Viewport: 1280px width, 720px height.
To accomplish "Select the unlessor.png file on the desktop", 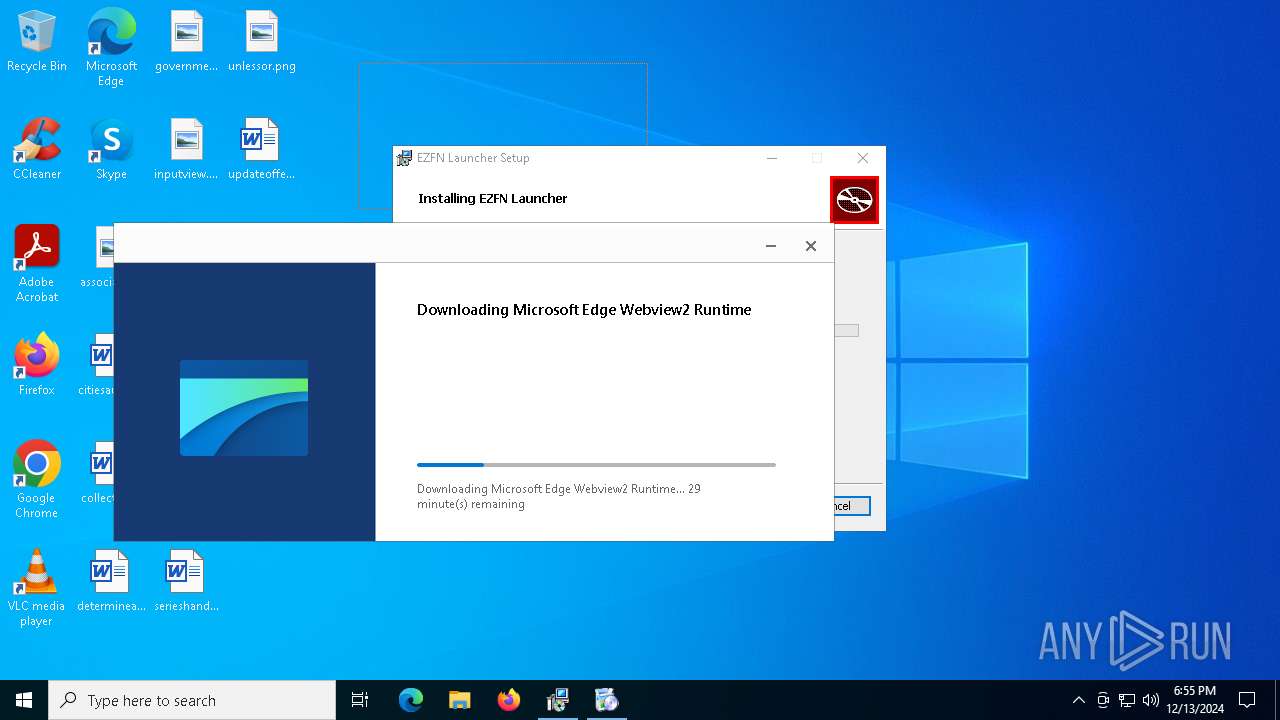I will click(261, 42).
